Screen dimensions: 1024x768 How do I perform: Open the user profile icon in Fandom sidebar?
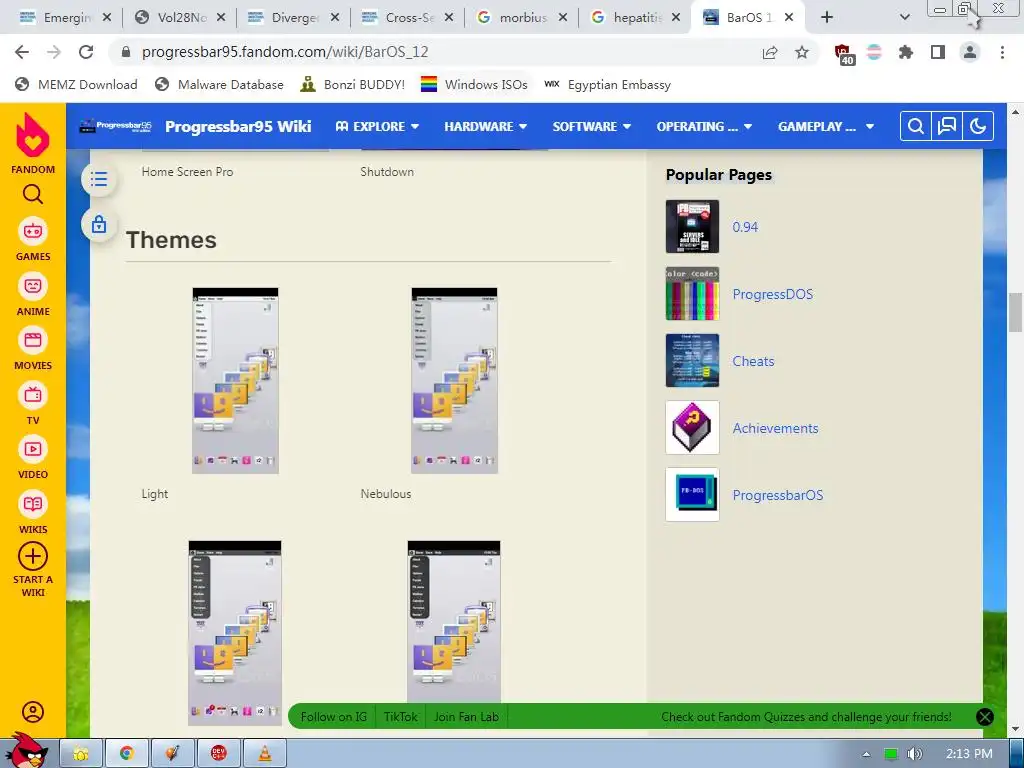[33, 712]
